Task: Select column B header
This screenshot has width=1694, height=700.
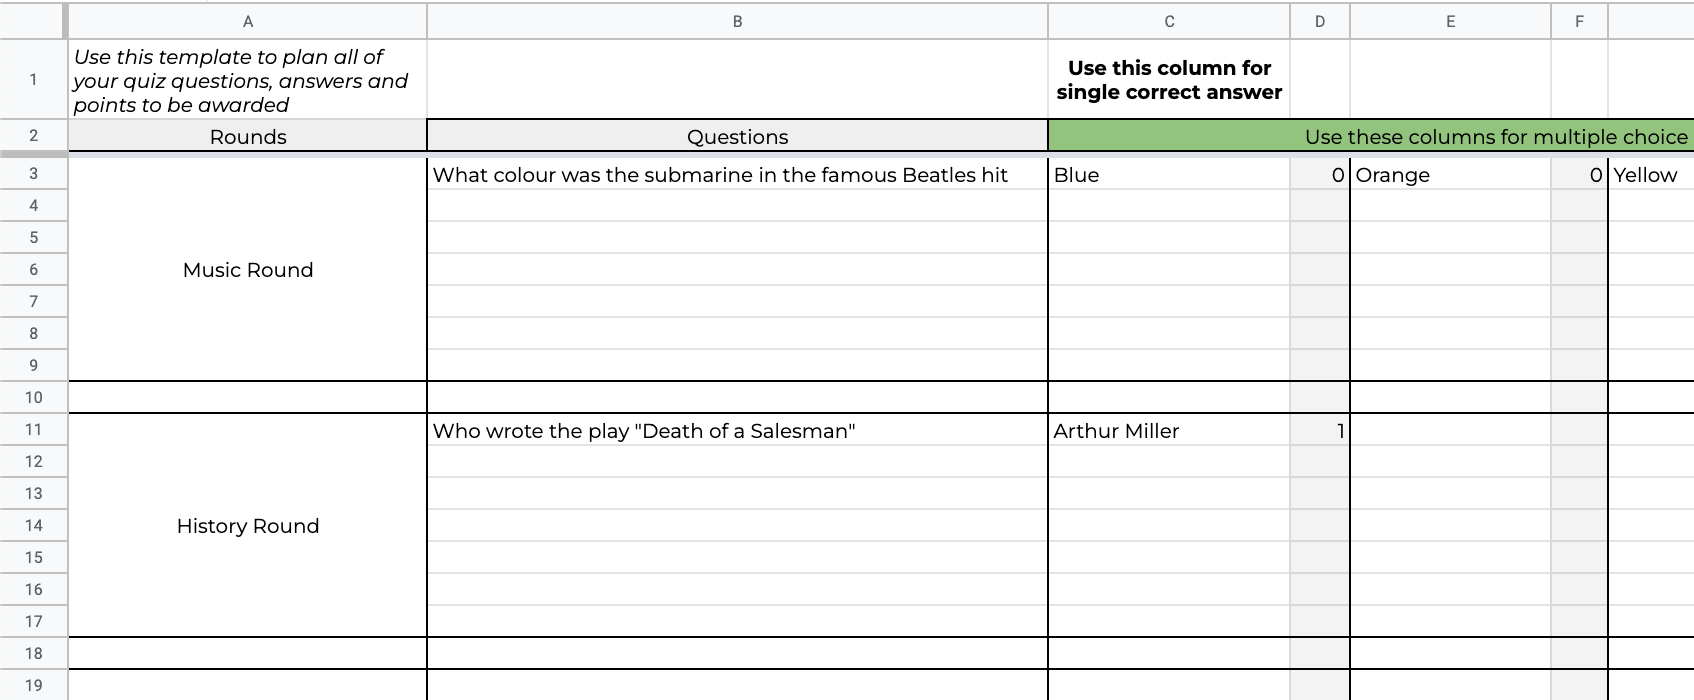Action: (x=737, y=21)
